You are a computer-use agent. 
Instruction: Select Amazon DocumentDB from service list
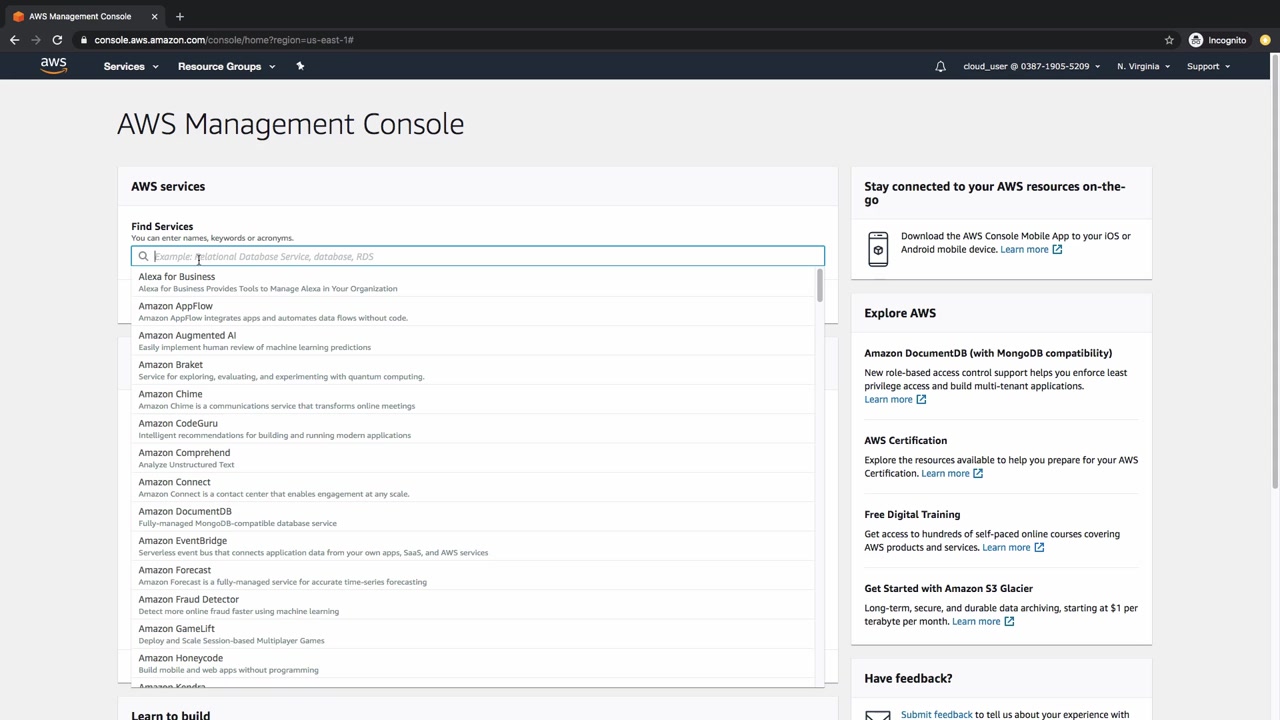185,511
